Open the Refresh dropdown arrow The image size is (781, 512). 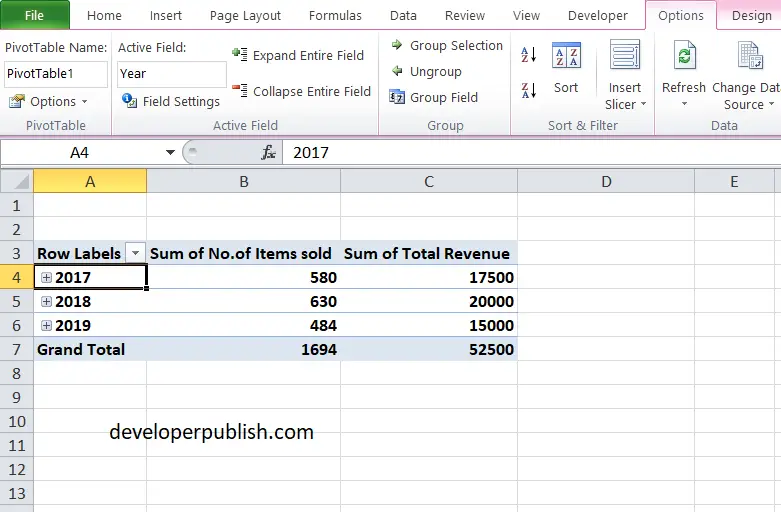684,104
